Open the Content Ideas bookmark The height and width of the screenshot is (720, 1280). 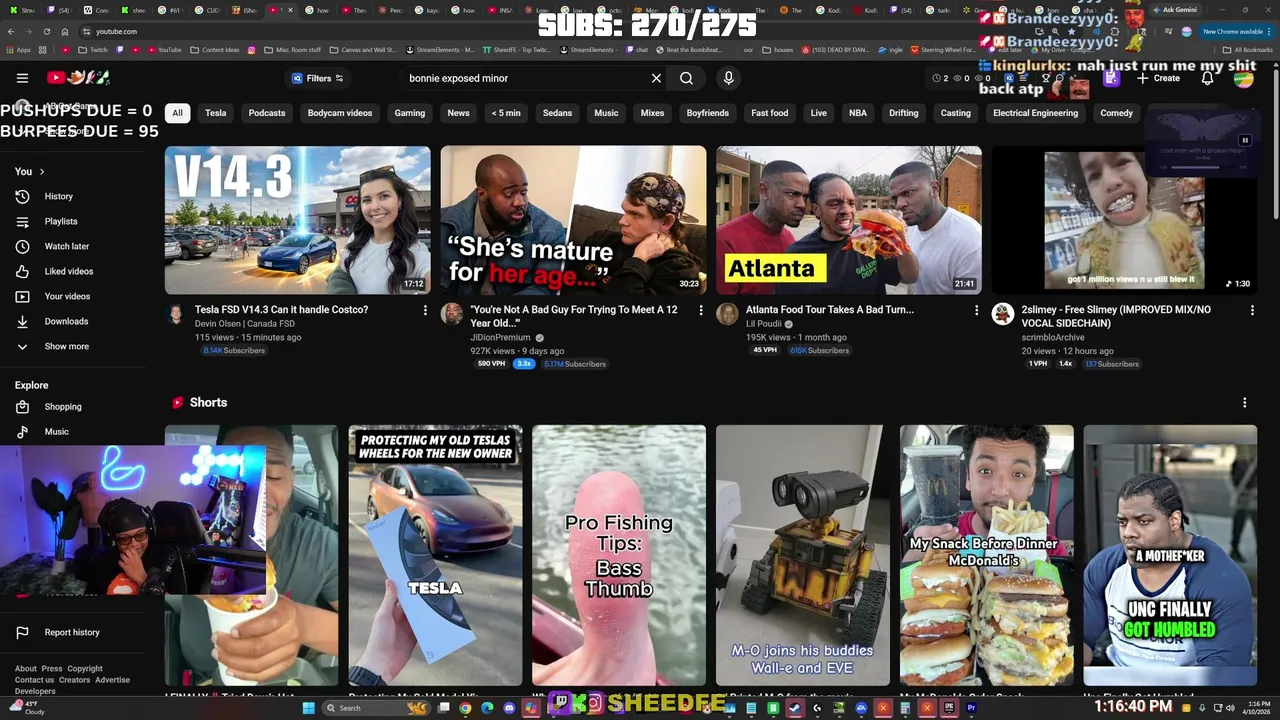tap(215, 49)
